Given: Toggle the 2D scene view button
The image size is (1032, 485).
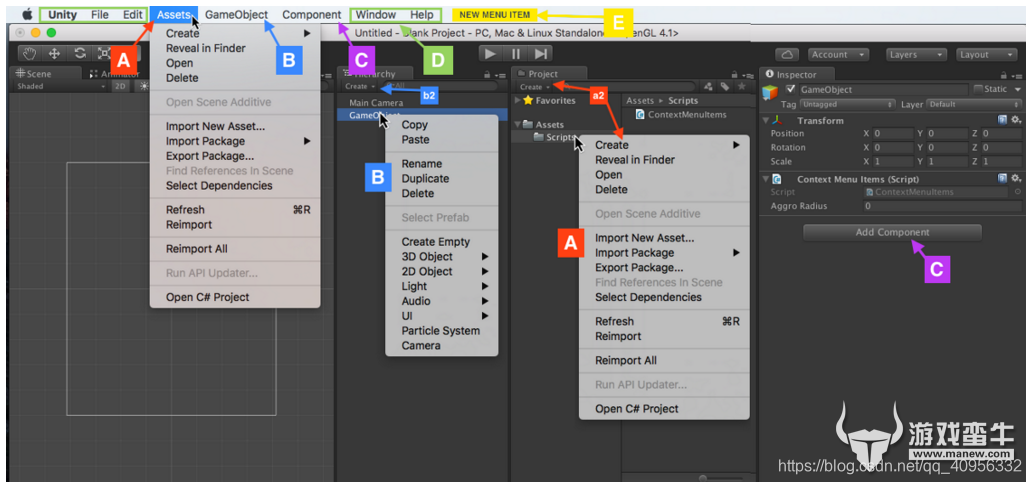Looking at the screenshot, I should tap(120, 86).
